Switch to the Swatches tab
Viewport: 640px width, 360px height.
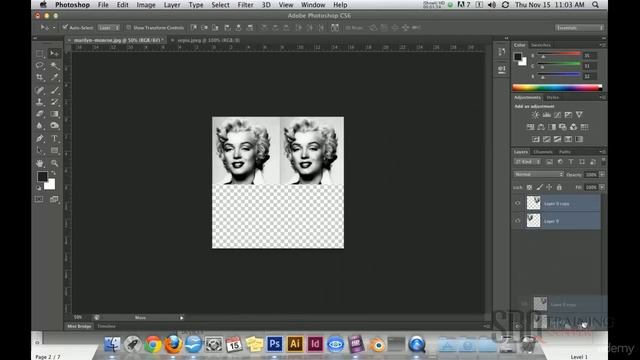tap(541, 45)
